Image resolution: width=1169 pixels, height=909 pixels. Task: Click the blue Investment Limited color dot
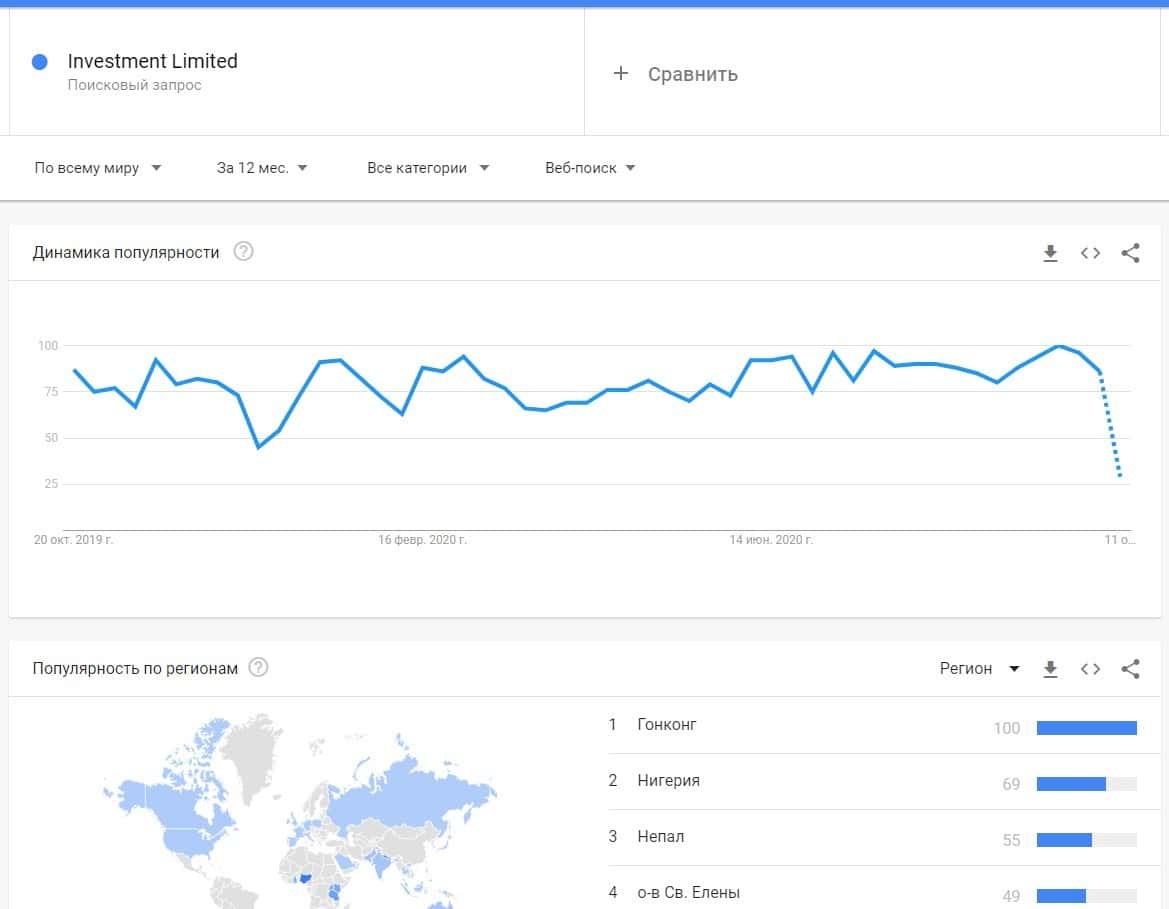(x=40, y=62)
